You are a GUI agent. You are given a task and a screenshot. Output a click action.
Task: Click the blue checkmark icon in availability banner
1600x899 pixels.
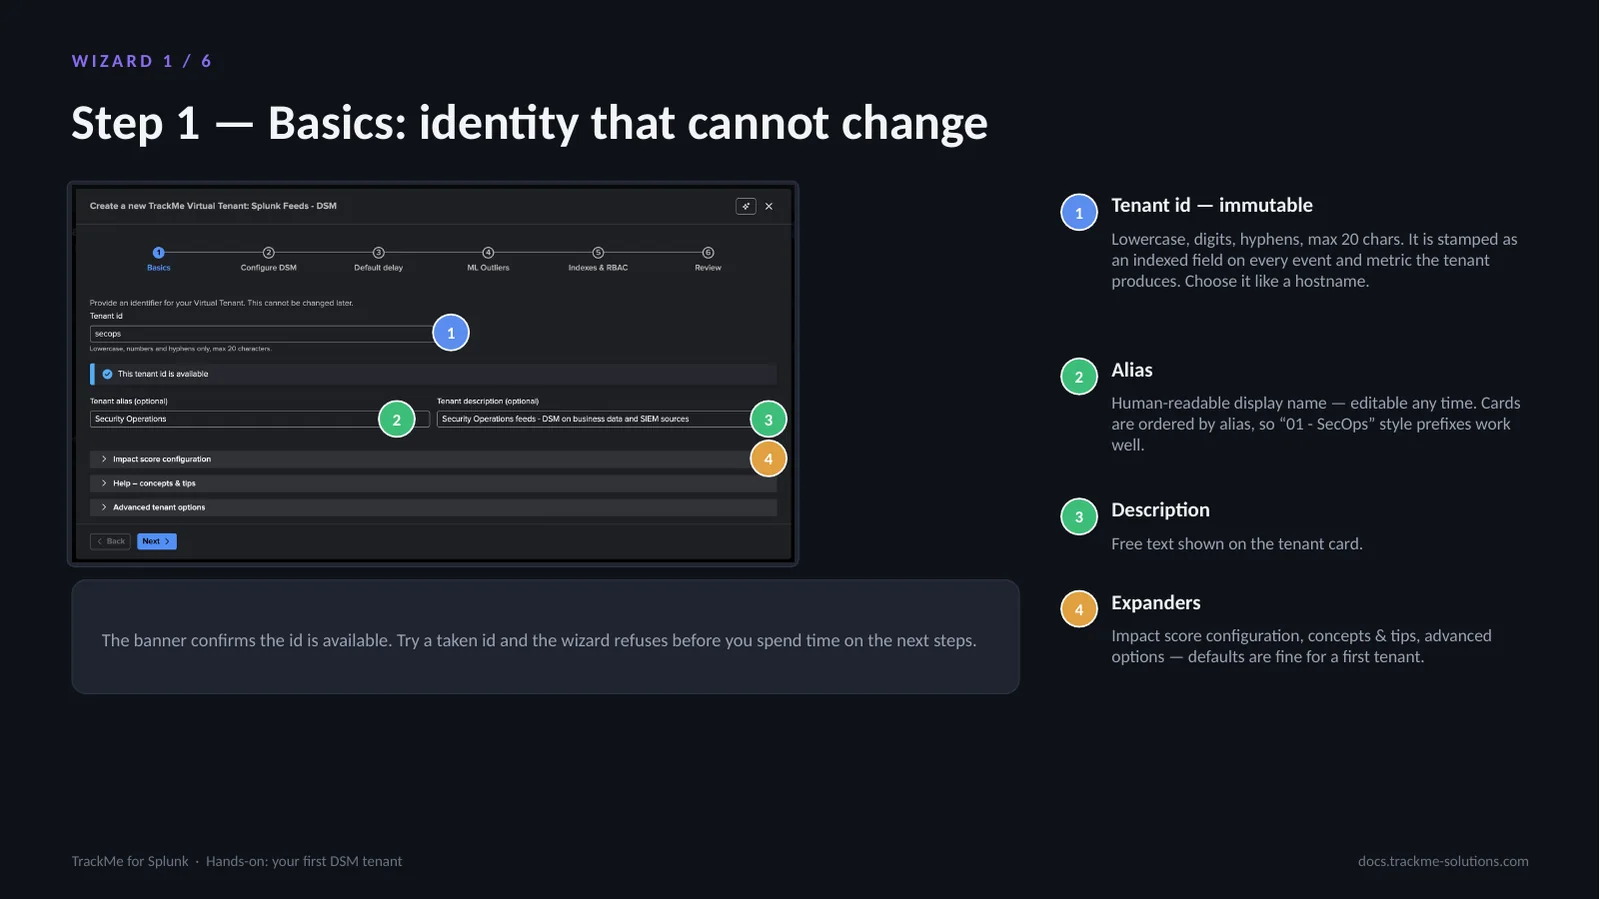tap(107, 374)
